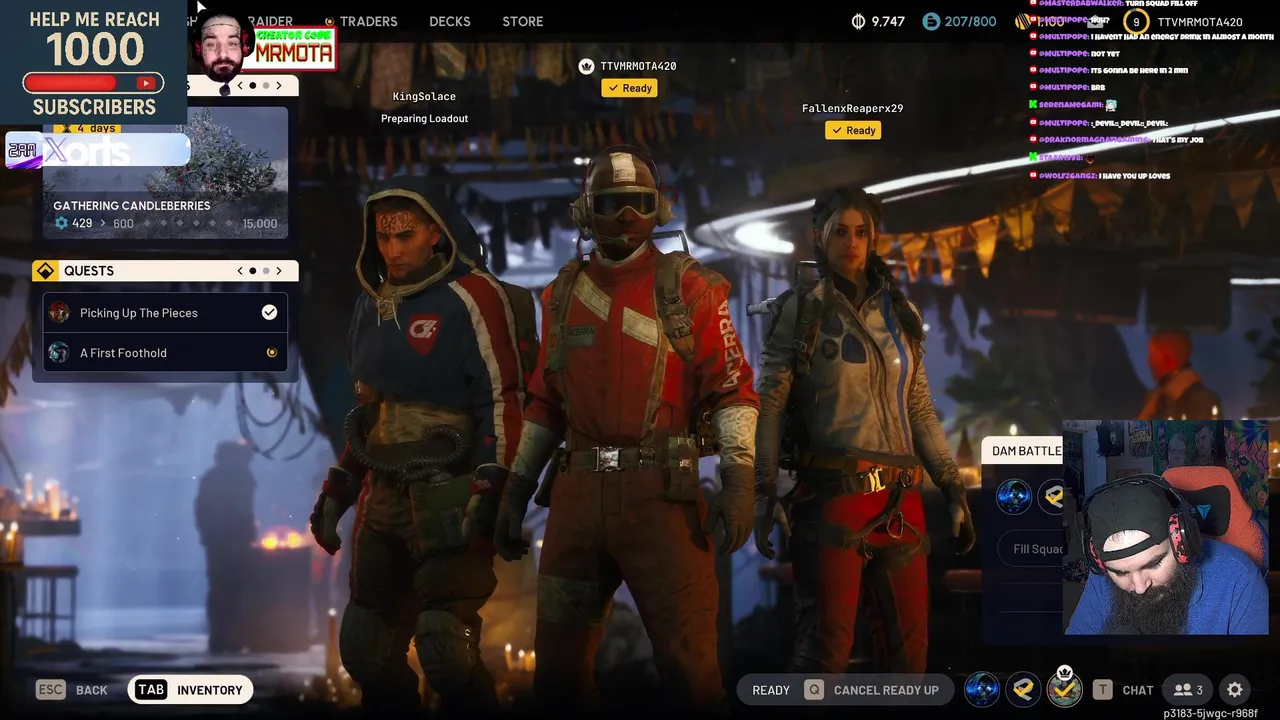The width and height of the screenshot is (1280, 720).
Task: Select the middle squad avatar with yellow checkmark
Action: click(x=1023, y=689)
